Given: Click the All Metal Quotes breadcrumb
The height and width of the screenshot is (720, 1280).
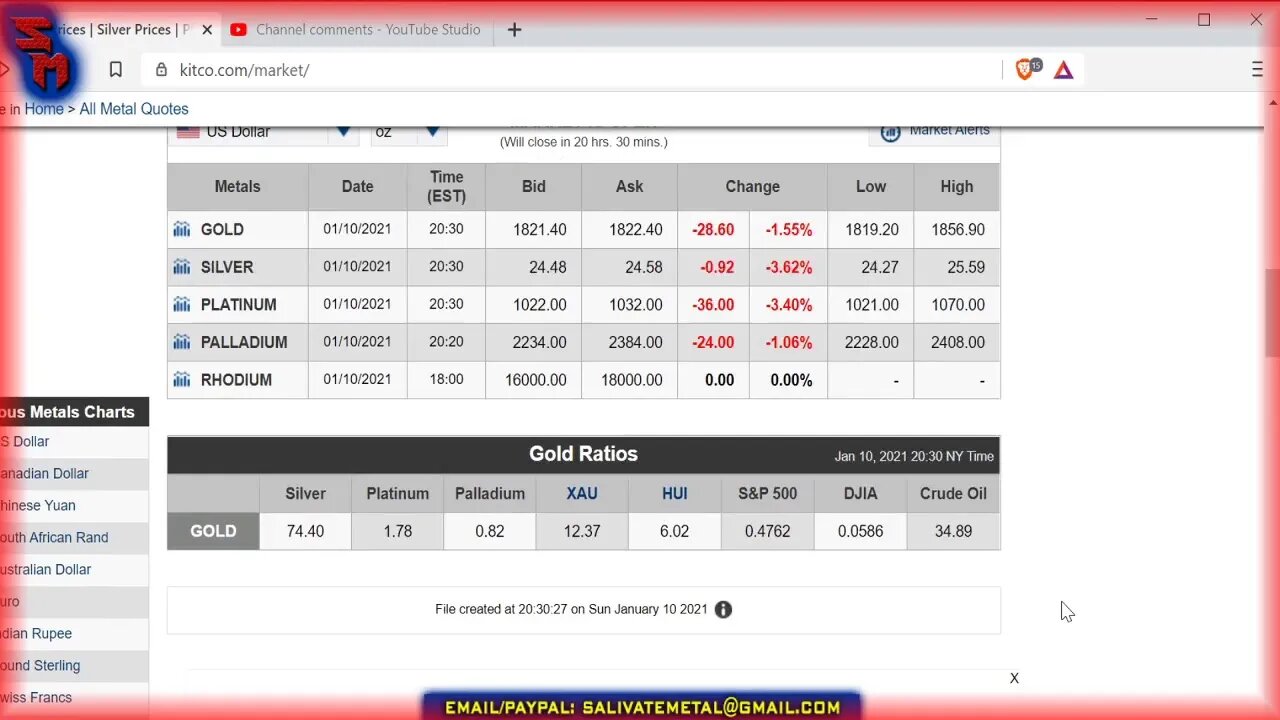Looking at the screenshot, I should [134, 109].
